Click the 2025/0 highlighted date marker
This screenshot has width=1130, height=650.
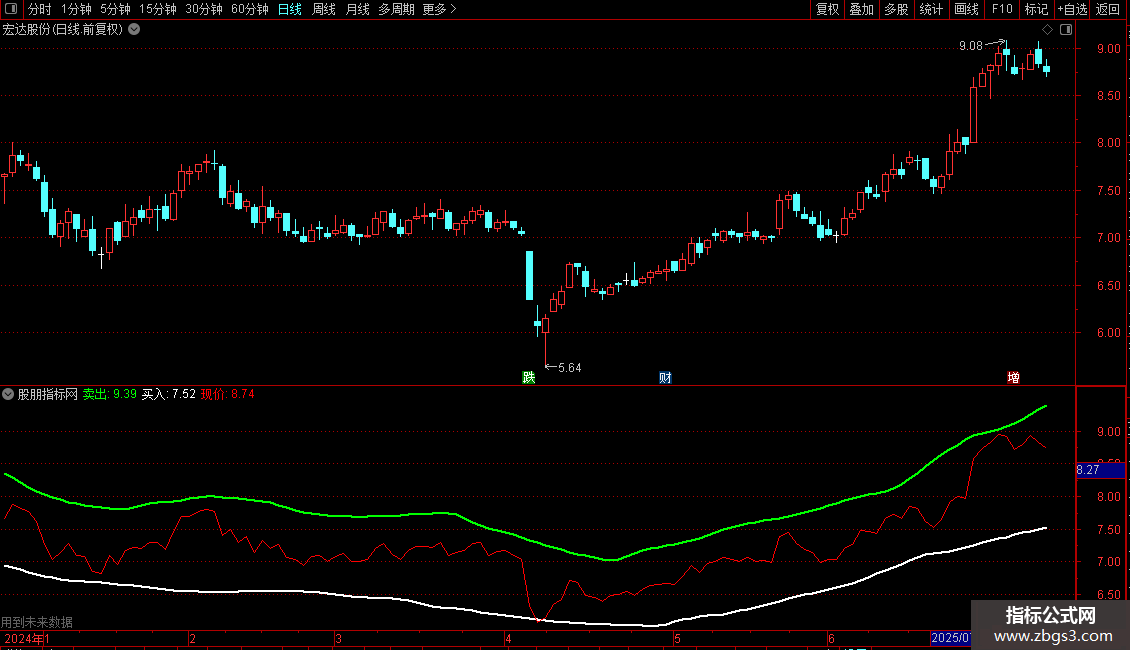click(x=951, y=638)
